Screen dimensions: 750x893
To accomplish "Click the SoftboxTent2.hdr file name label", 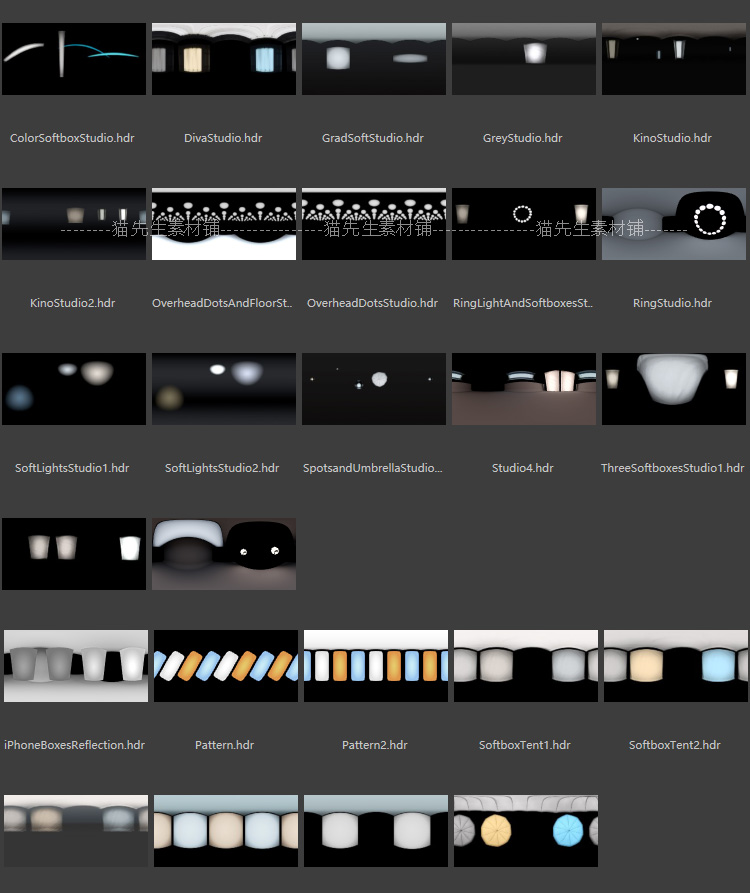I will coord(675,745).
